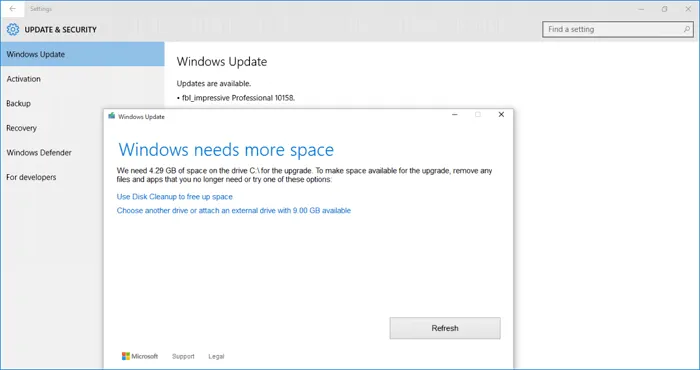
Task: Minimize the Settings window
Action: pyautogui.click(x=641, y=9)
